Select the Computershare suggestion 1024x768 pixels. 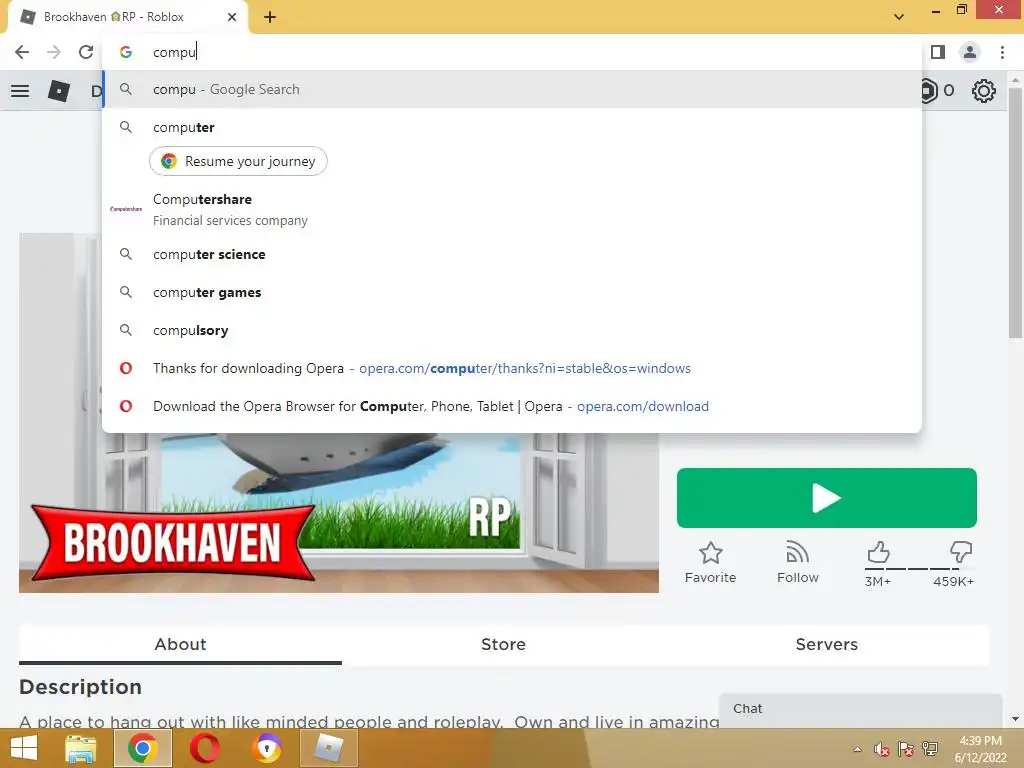[x=512, y=209]
